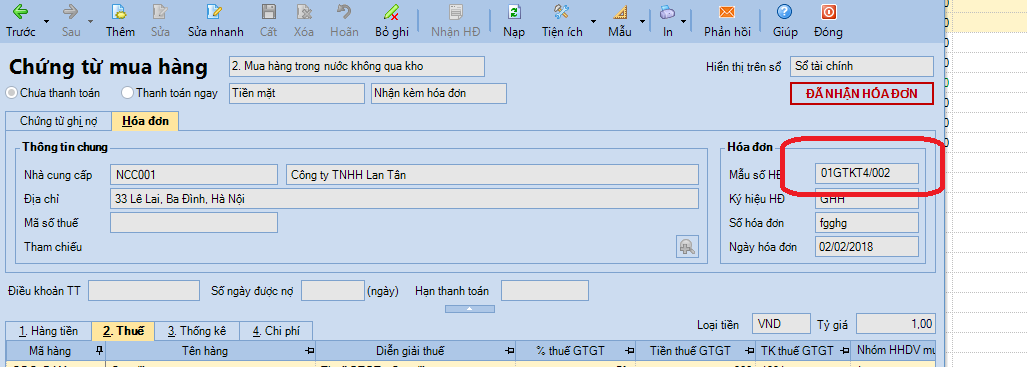
Task: Open Sửa nhanh quick edit
Action: [x=215, y=20]
